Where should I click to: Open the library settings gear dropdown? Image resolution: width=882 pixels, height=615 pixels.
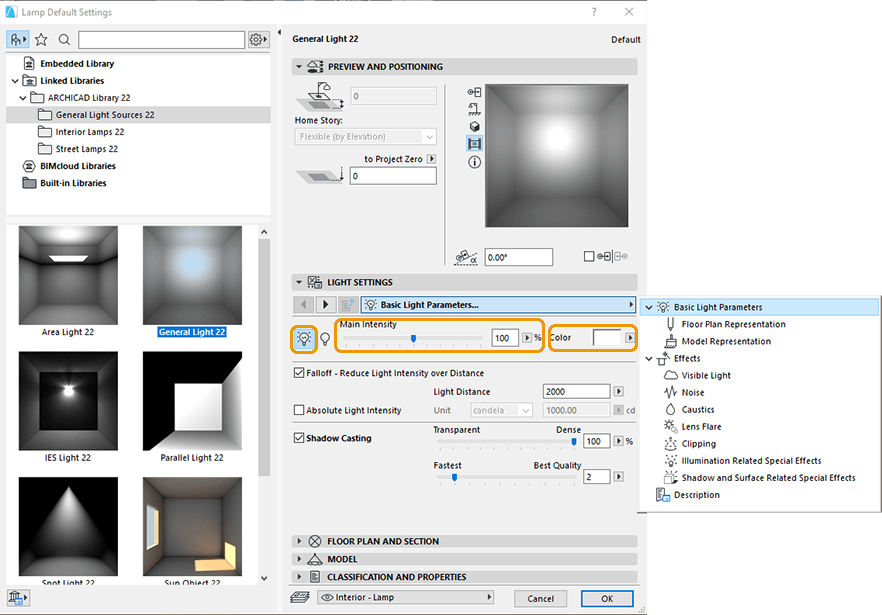click(x=258, y=39)
